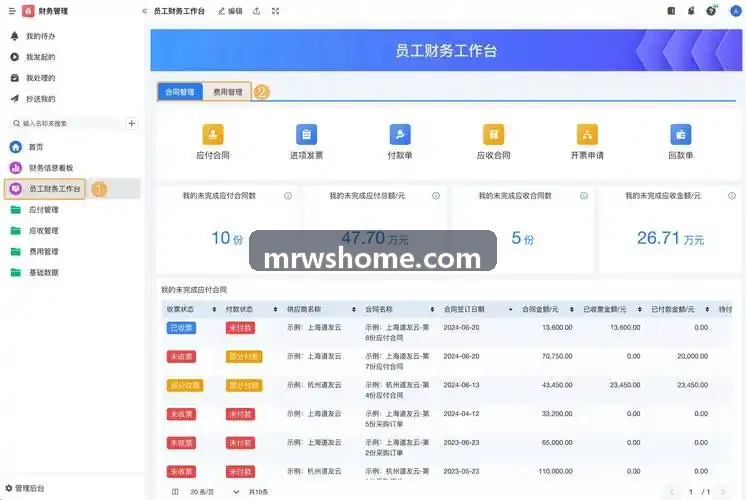Collapse sidebar with the double-chevron icon
Viewport: 746px width, 500px height.
[x=144, y=11]
